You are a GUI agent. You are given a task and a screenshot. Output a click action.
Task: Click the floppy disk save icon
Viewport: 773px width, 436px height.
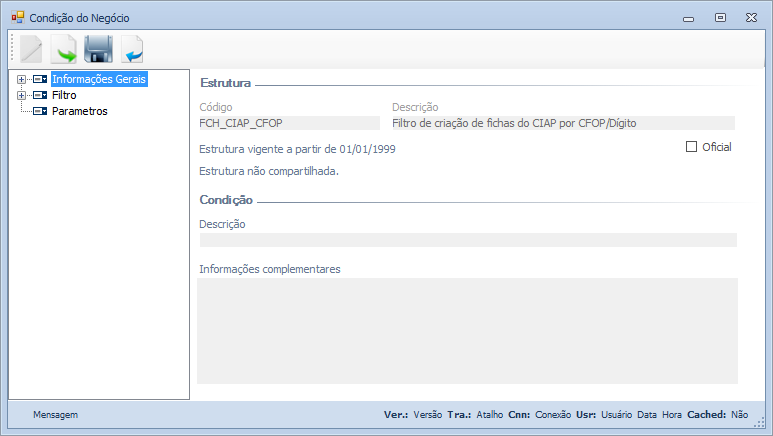(x=99, y=49)
